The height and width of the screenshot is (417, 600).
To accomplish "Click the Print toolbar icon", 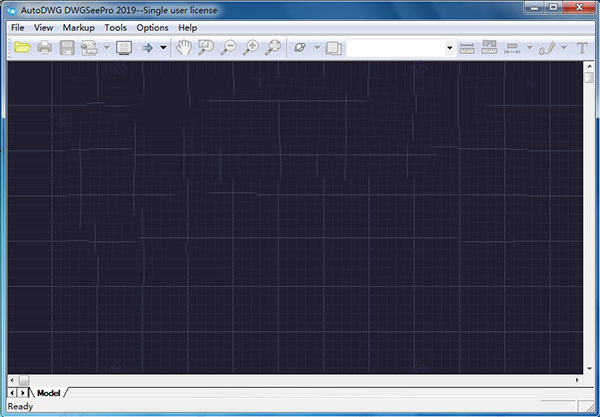I will 45,48.
